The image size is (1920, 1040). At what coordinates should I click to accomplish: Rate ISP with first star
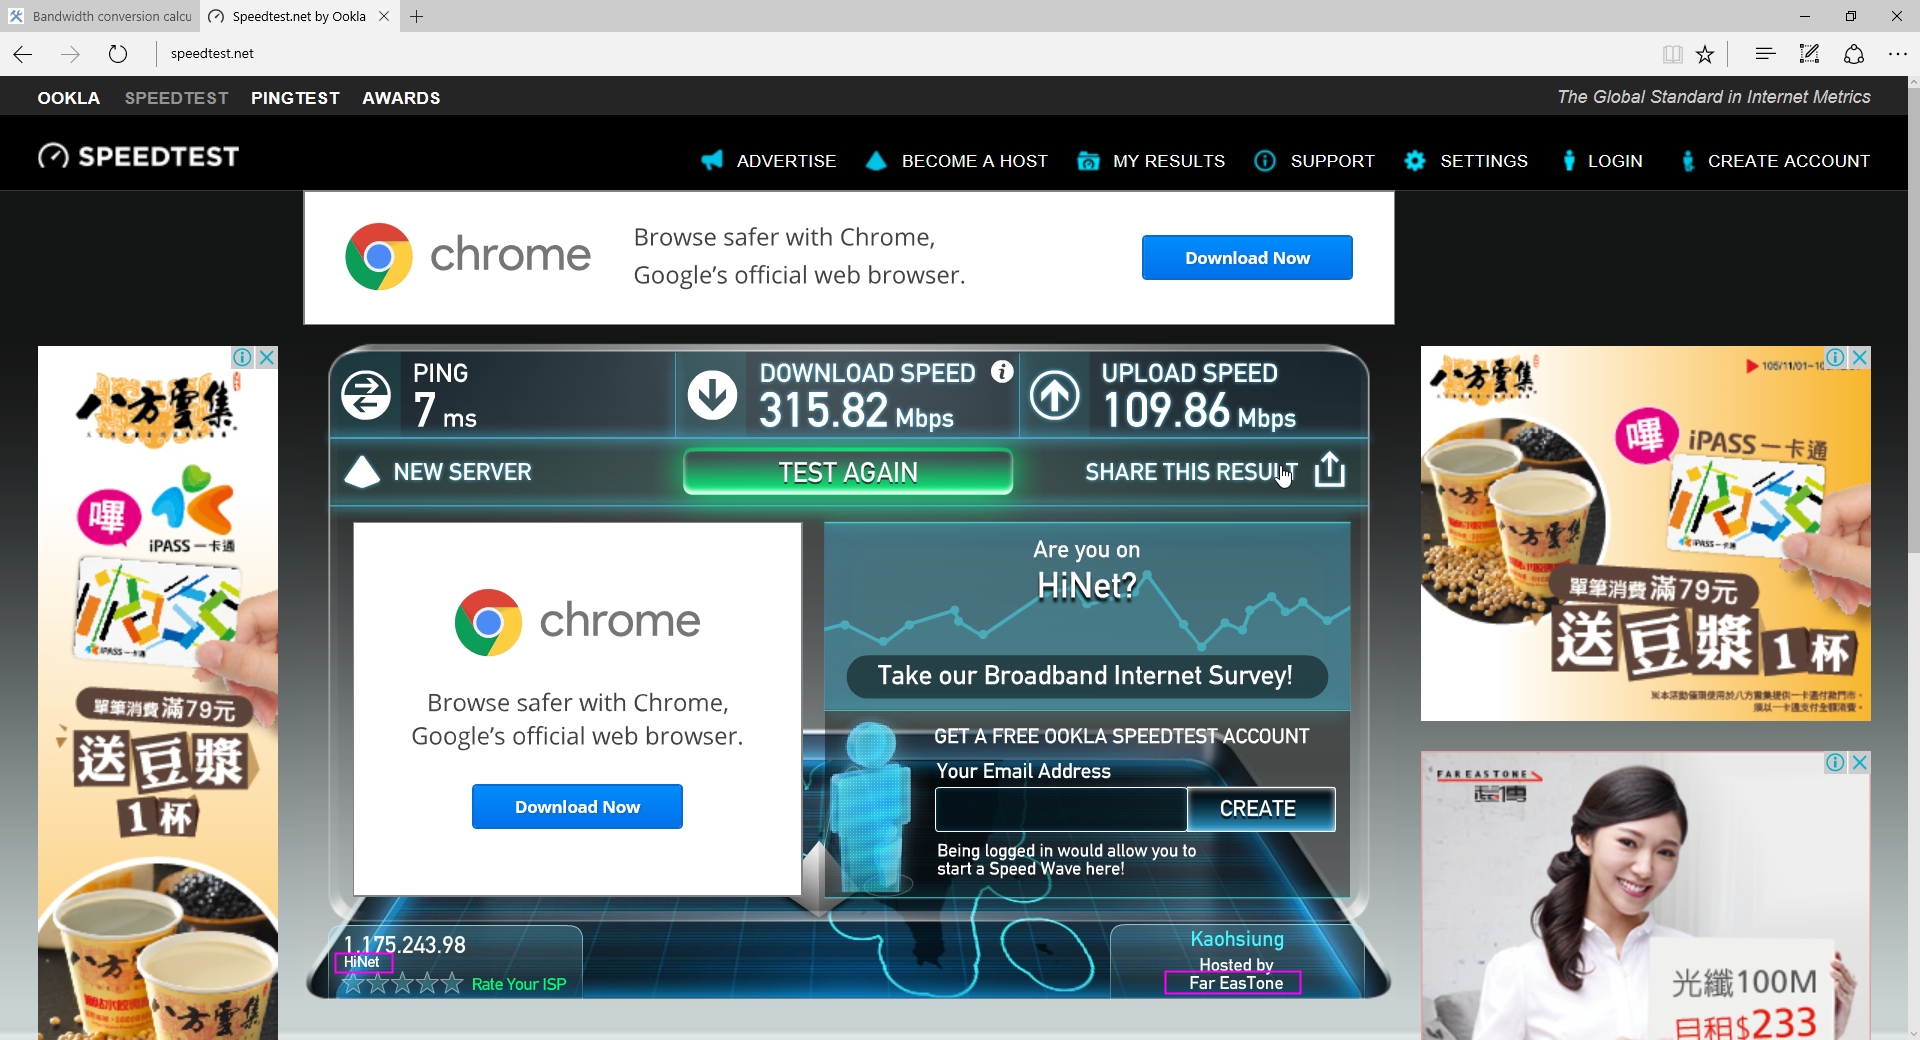point(352,984)
